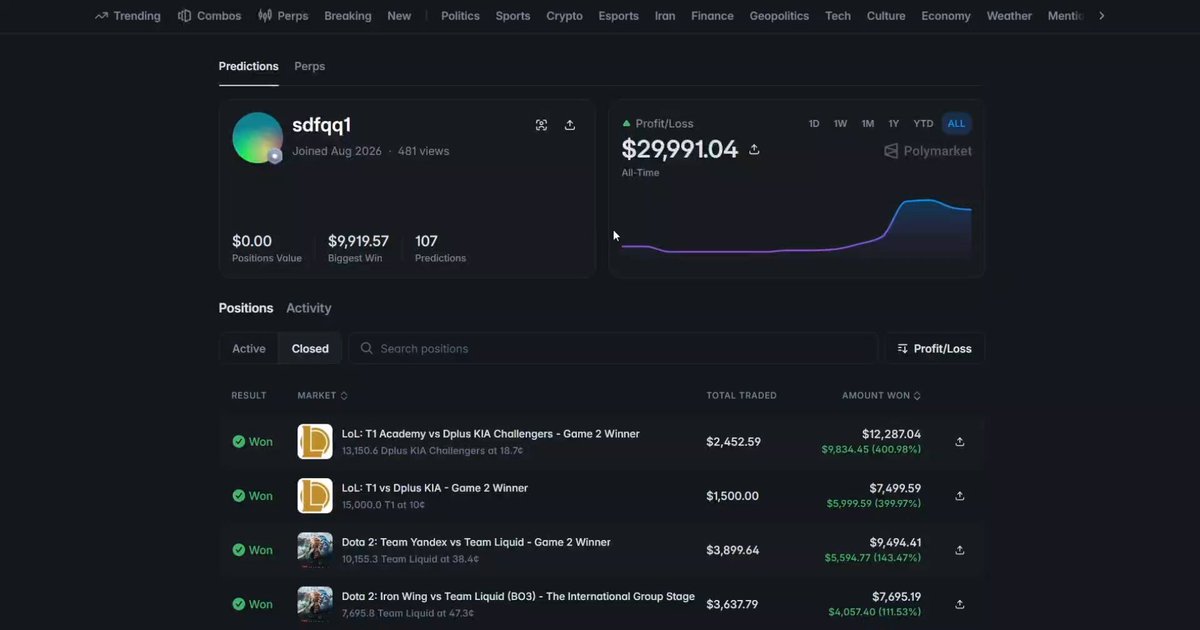This screenshot has width=1200, height=630.
Task: Share the Team Yandex vs Team Liquid position
Action: point(960,550)
